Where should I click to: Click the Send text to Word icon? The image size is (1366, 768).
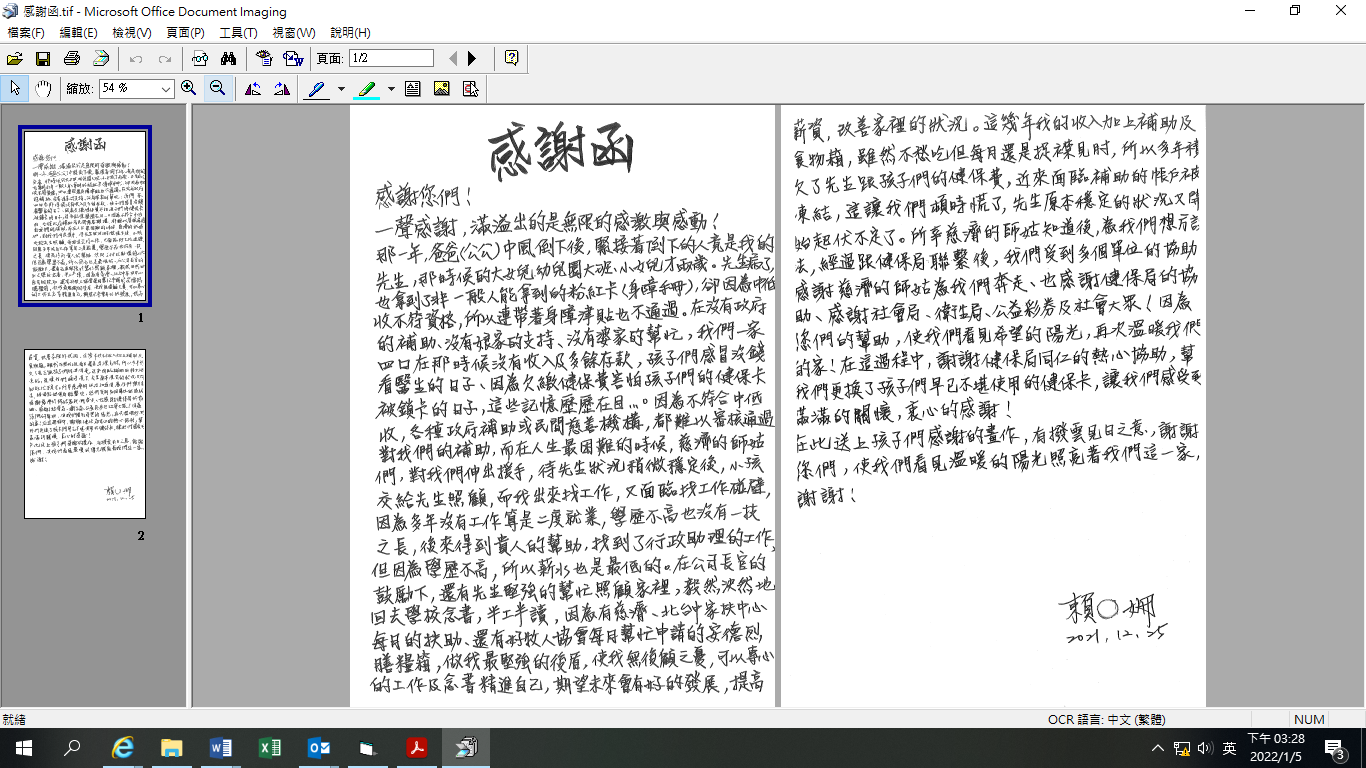pyautogui.click(x=293, y=59)
